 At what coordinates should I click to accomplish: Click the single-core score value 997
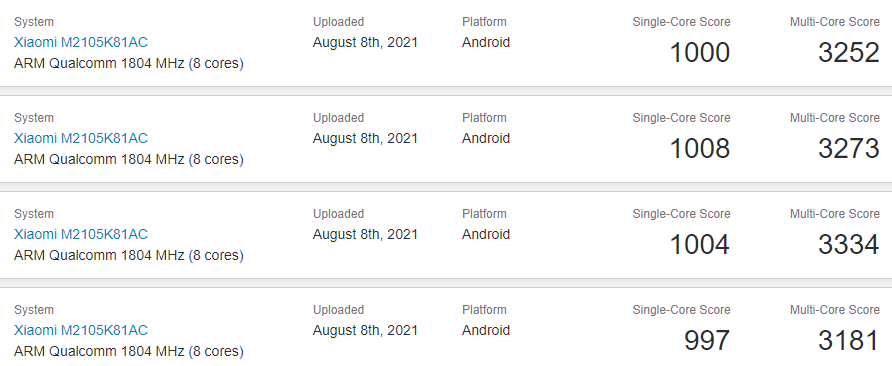click(707, 340)
